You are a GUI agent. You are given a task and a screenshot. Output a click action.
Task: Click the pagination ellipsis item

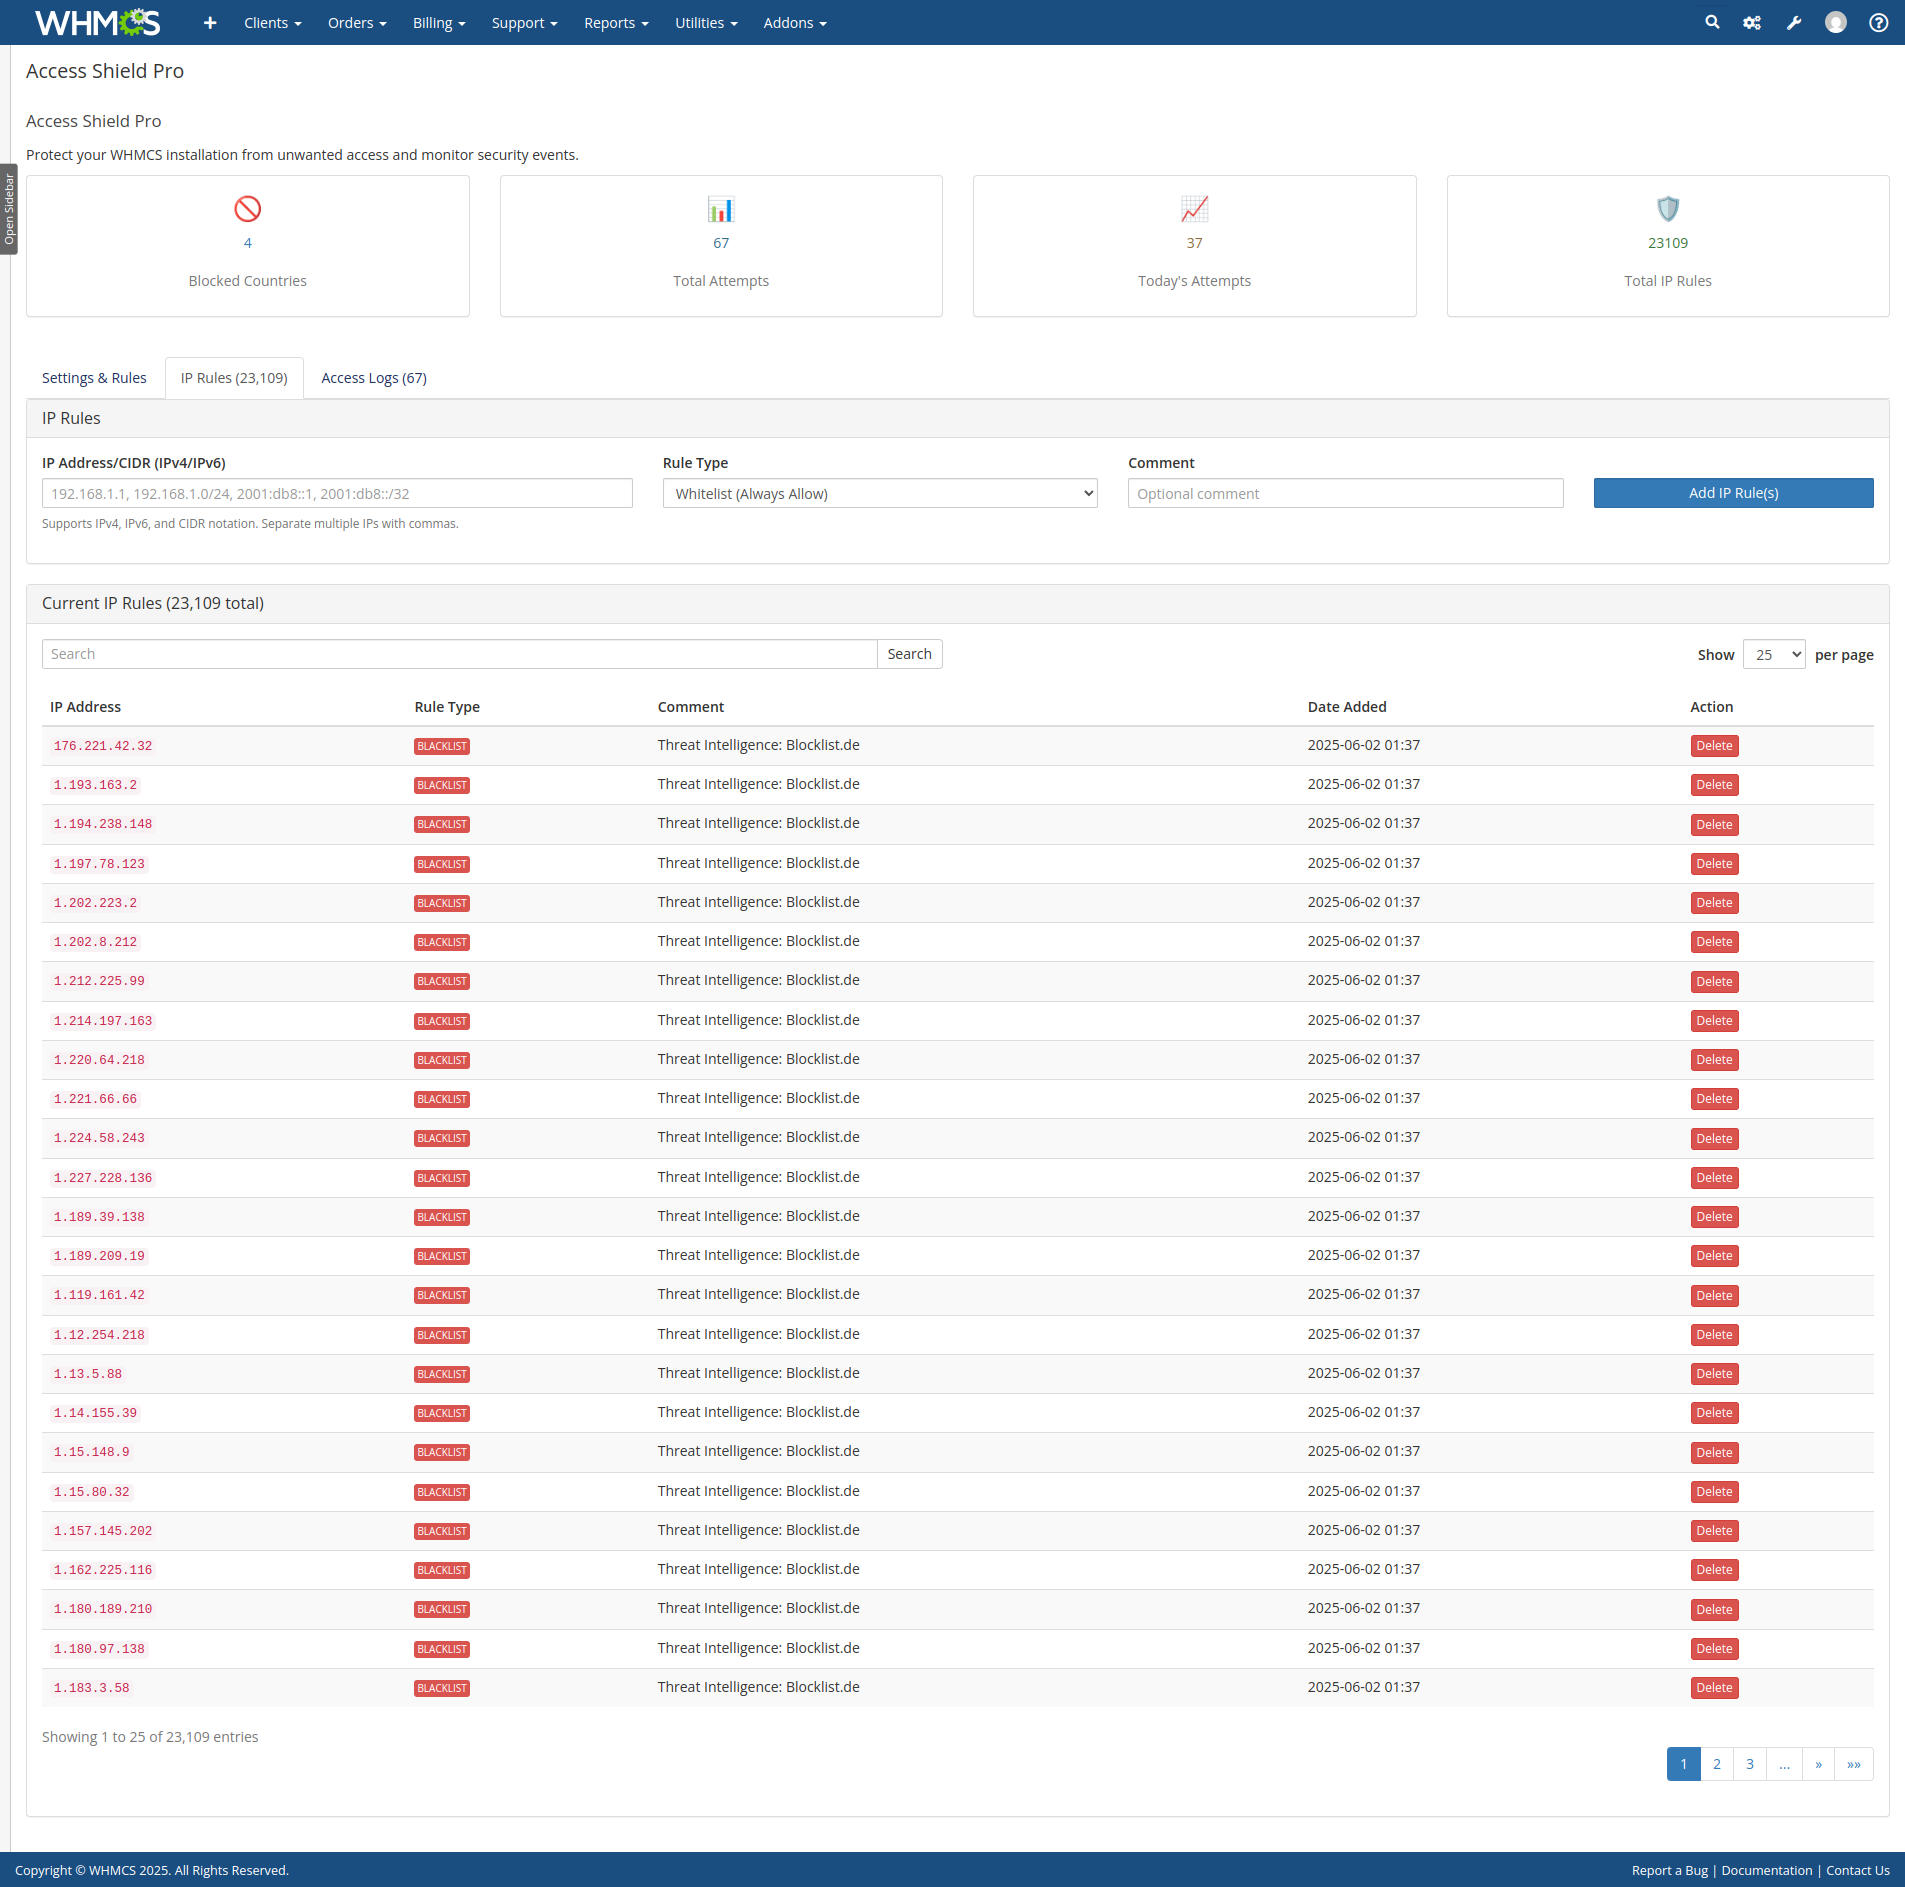1784,1764
